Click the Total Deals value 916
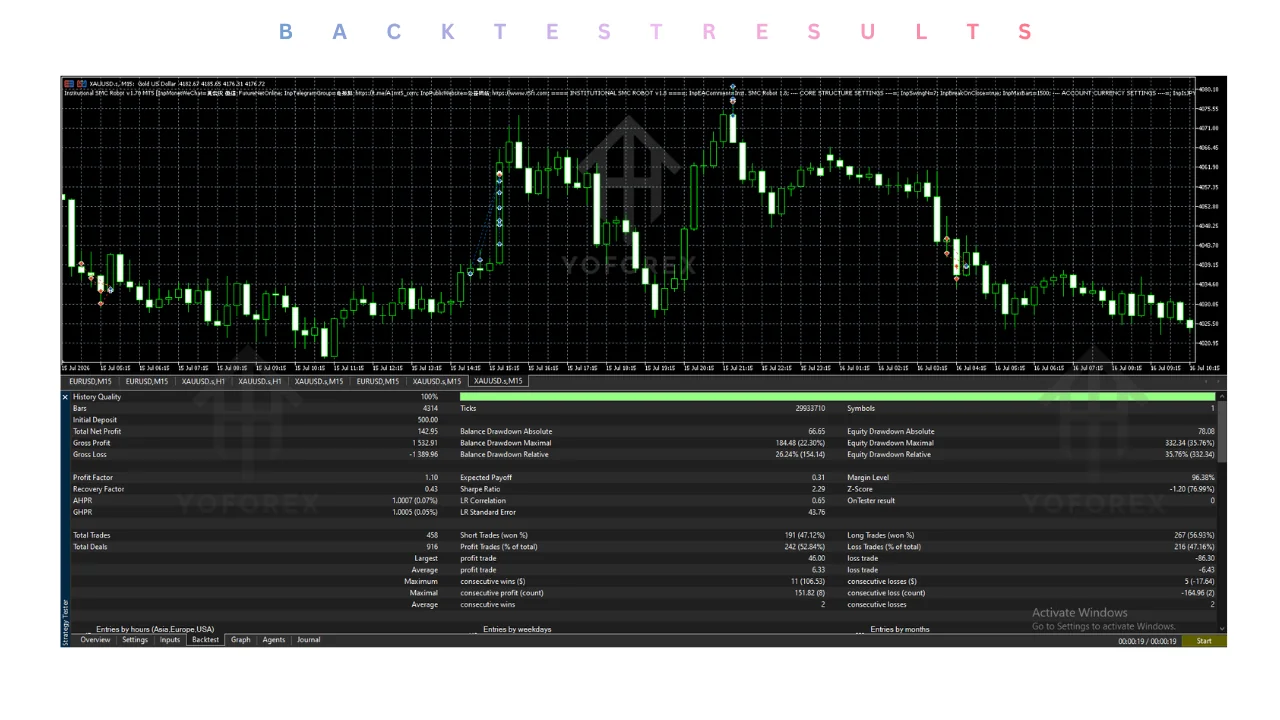Viewport: 1280px width, 720px height. click(432, 547)
